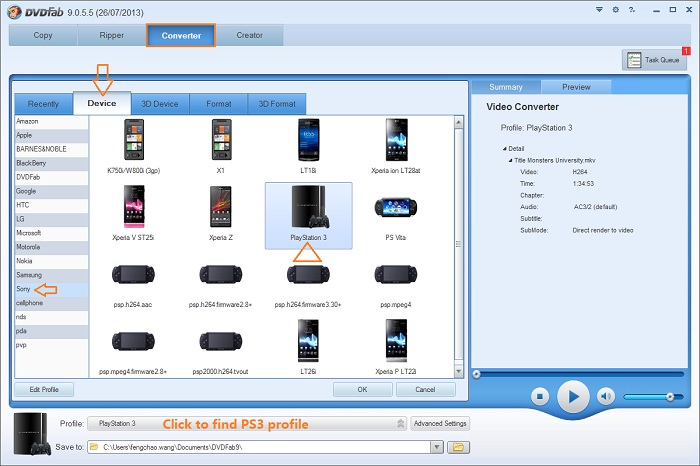The image size is (700, 466).
Task: Pick the PS Vita device icon
Action: tap(396, 207)
